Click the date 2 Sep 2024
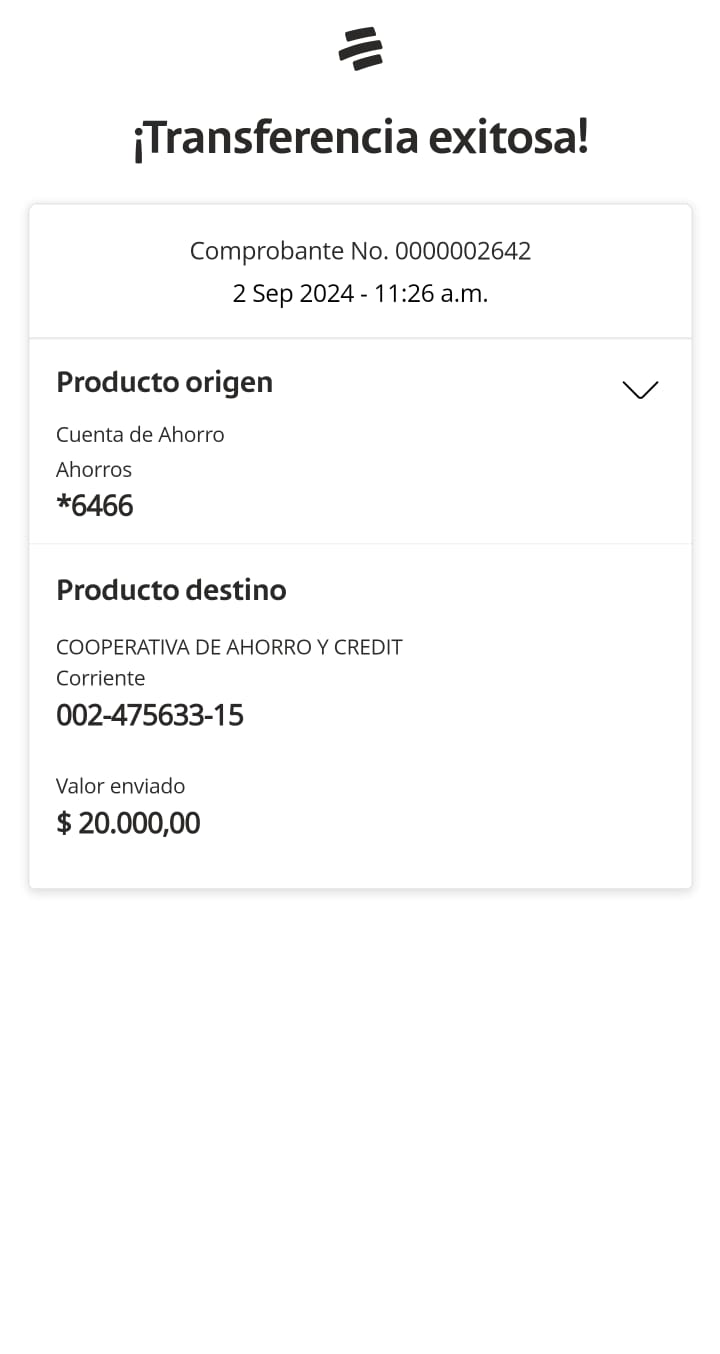The height and width of the screenshot is (1354, 720). click(x=293, y=294)
